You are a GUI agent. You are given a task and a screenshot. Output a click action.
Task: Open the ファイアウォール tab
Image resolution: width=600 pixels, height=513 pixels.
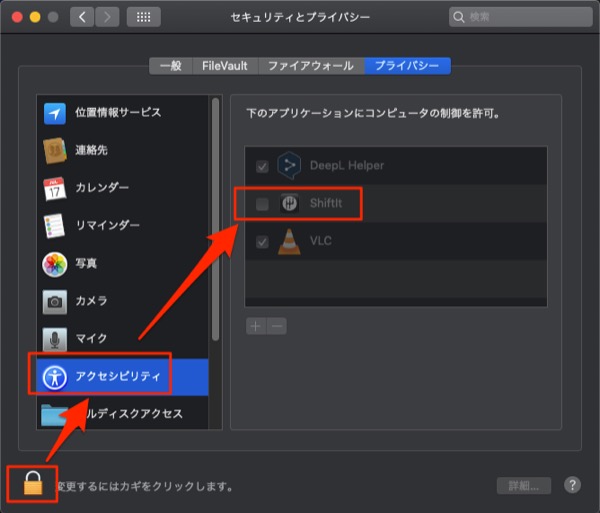tap(311, 66)
